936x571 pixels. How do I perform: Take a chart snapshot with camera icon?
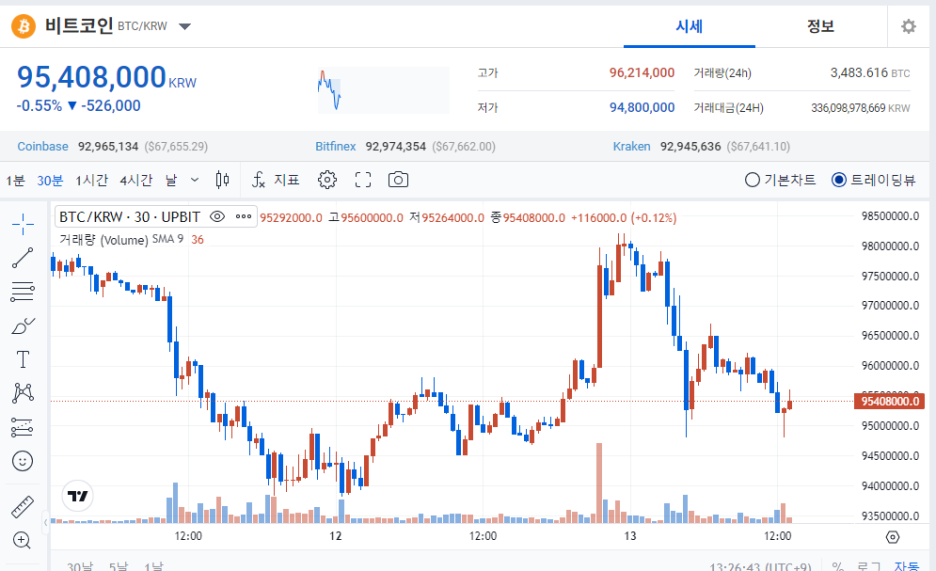click(398, 180)
